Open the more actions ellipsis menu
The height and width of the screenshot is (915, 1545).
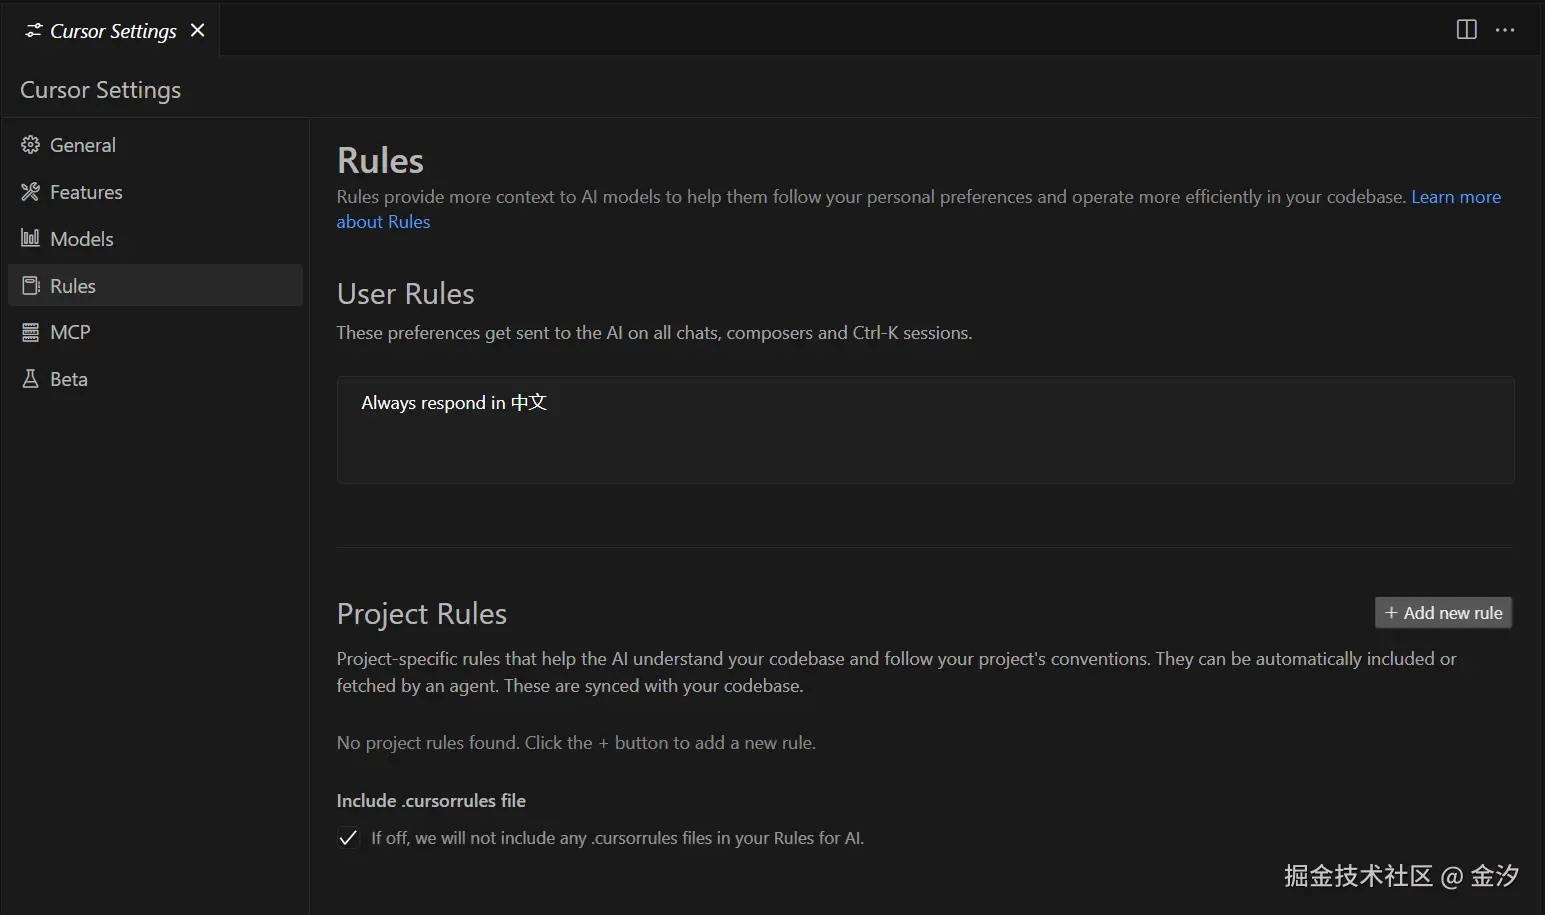[1505, 30]
